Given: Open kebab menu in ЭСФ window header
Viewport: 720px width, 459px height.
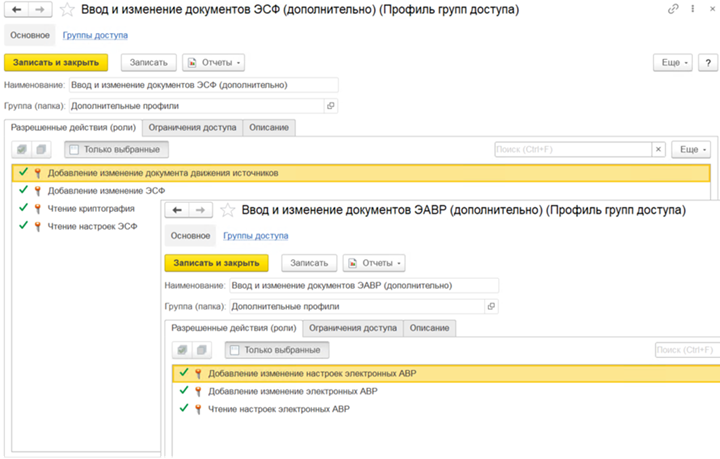Looking at the screenshot, I should pos(692,9).
